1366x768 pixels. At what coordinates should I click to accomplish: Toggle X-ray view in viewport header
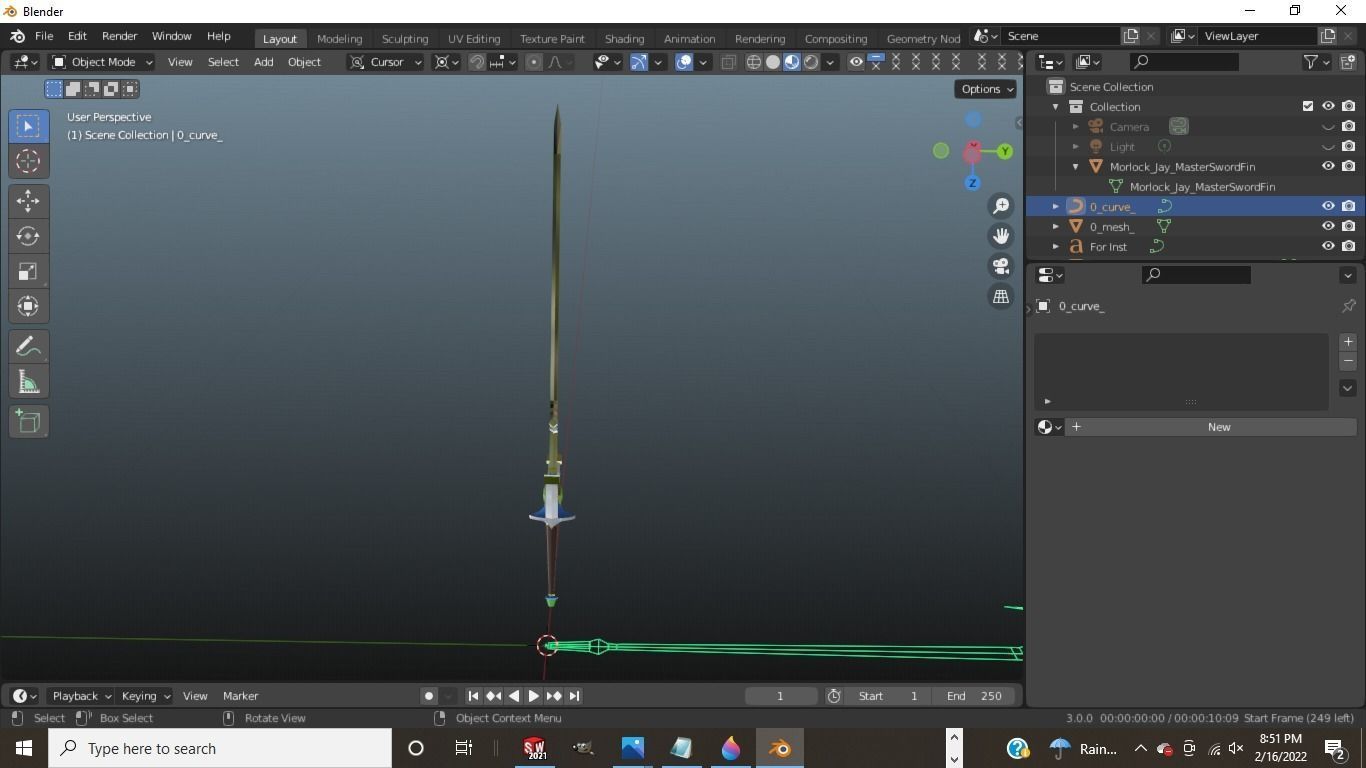coord(728,62)
